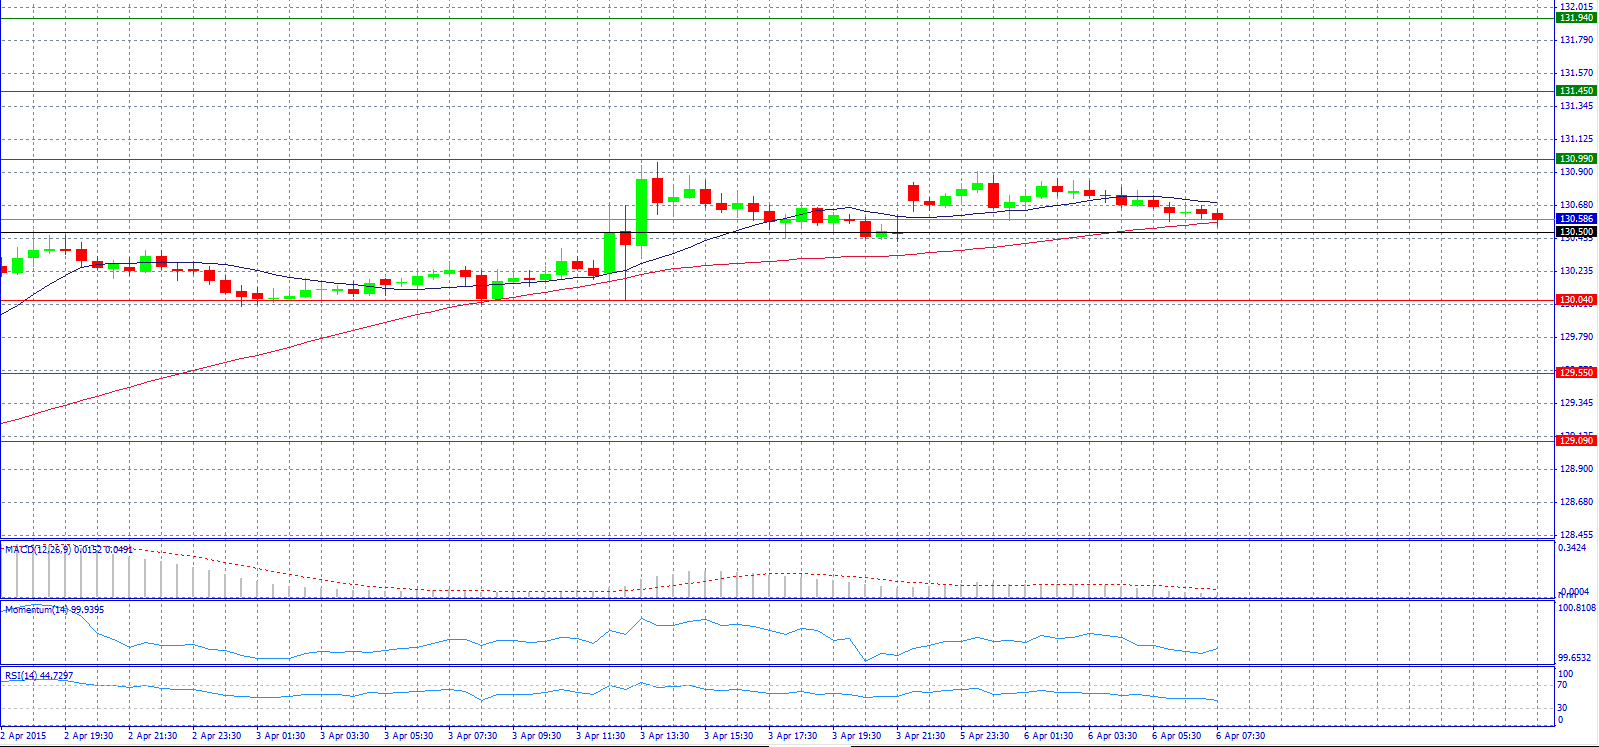The height and width of the screenshot is (747, 1599).
Task: Click the 3 Apr 13:30 time label
Action: [665, 736]
